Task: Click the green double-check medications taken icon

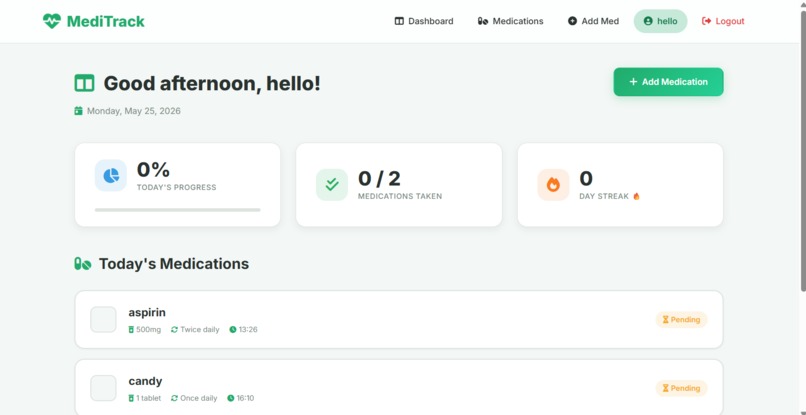Action: click(332, 184)
